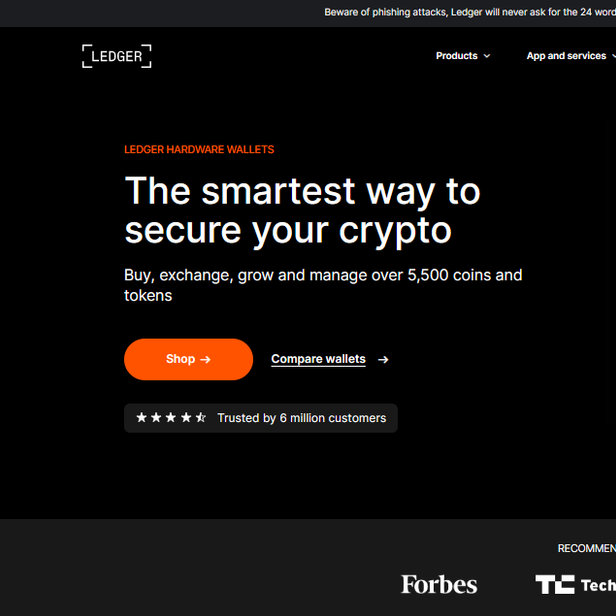Click the arrow beside Compare wallets

coord(383,360)
